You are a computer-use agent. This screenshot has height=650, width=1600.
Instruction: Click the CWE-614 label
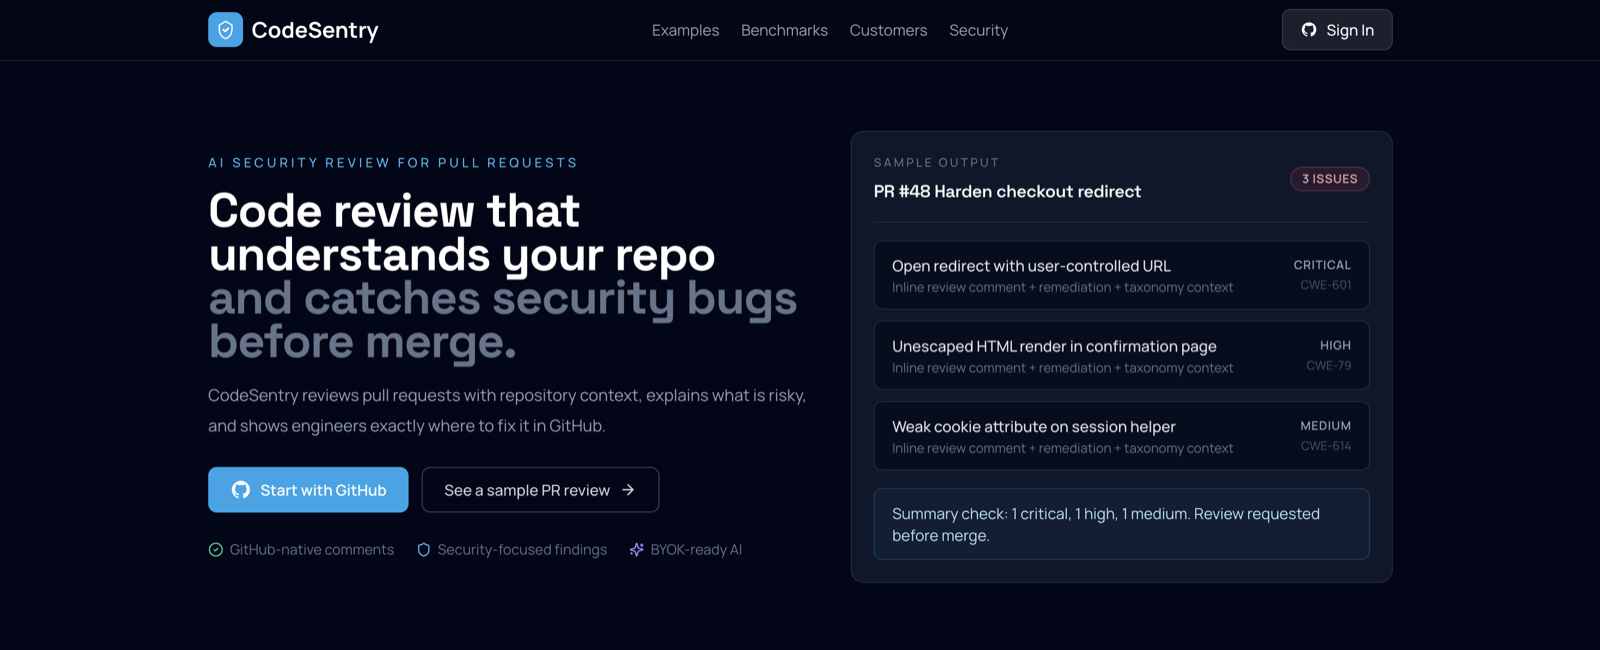tap(1326, 446)
